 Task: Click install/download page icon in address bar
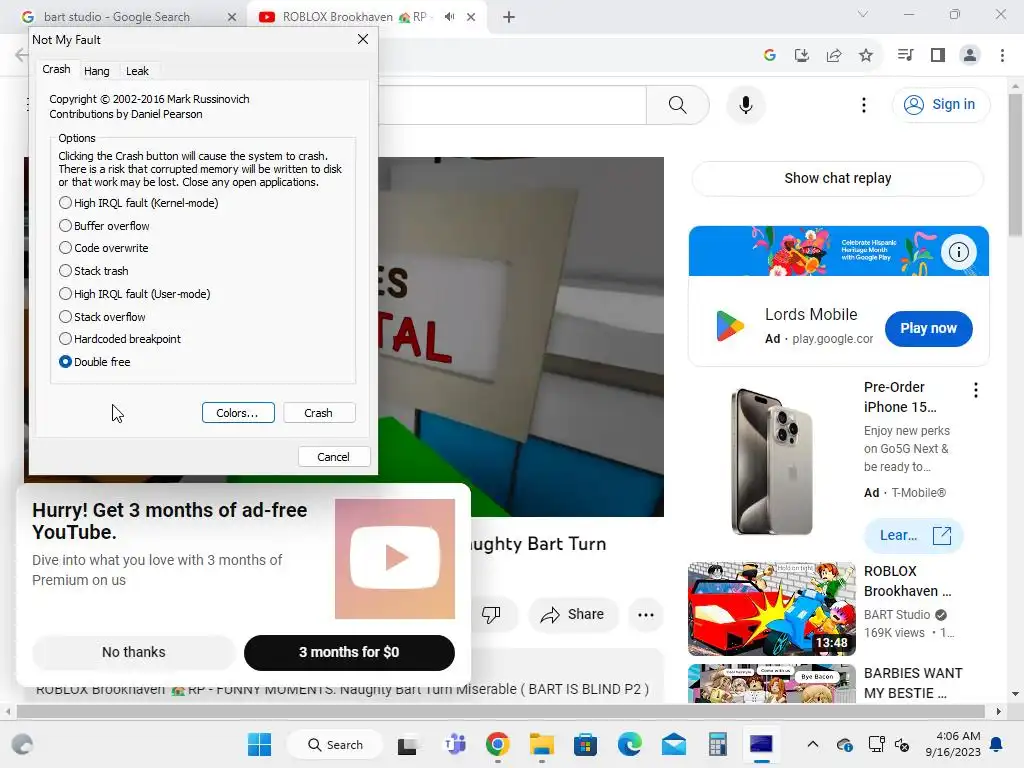pos(802,56)
